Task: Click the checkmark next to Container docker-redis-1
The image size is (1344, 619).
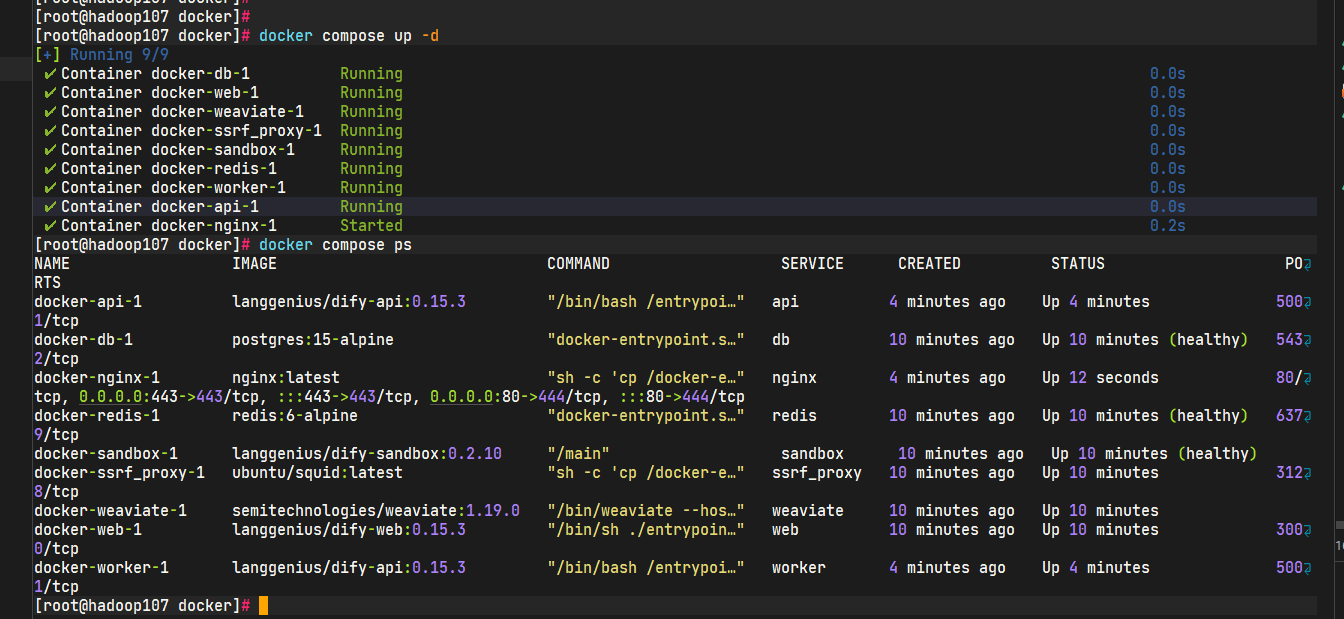Action: tap(50, 169)
